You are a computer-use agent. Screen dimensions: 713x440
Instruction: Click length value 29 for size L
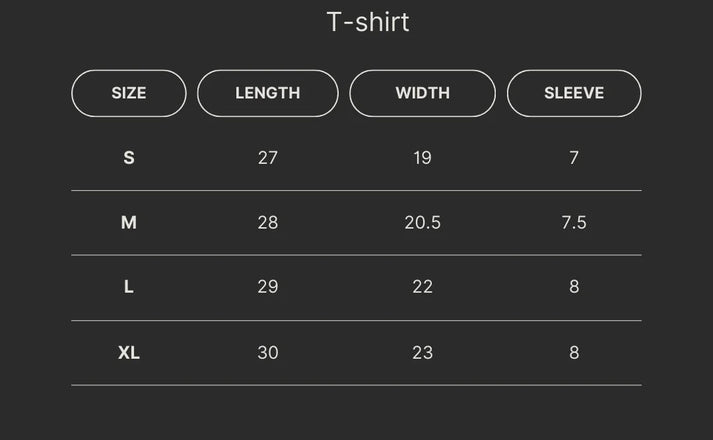click(268, 287)
